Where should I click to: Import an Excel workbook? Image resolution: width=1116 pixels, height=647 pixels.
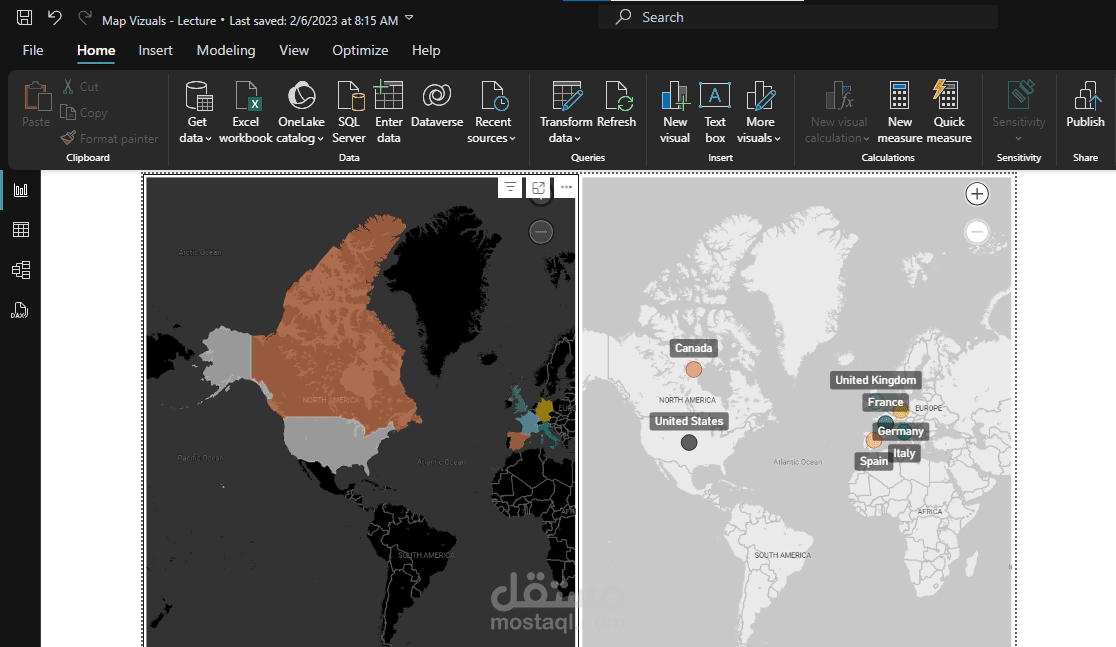pos(246,112)
